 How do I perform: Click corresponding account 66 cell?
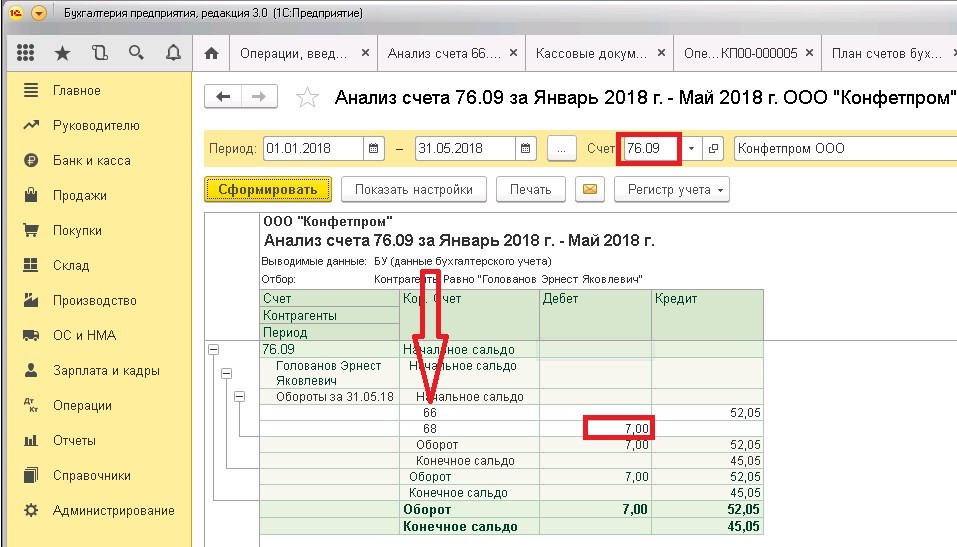coord(469,413)
